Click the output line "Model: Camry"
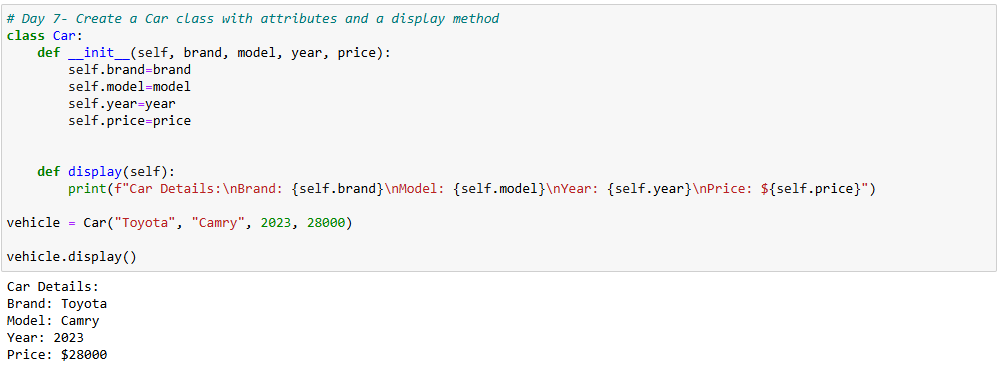Screen dimensions: 998x376 pos(53,321)
